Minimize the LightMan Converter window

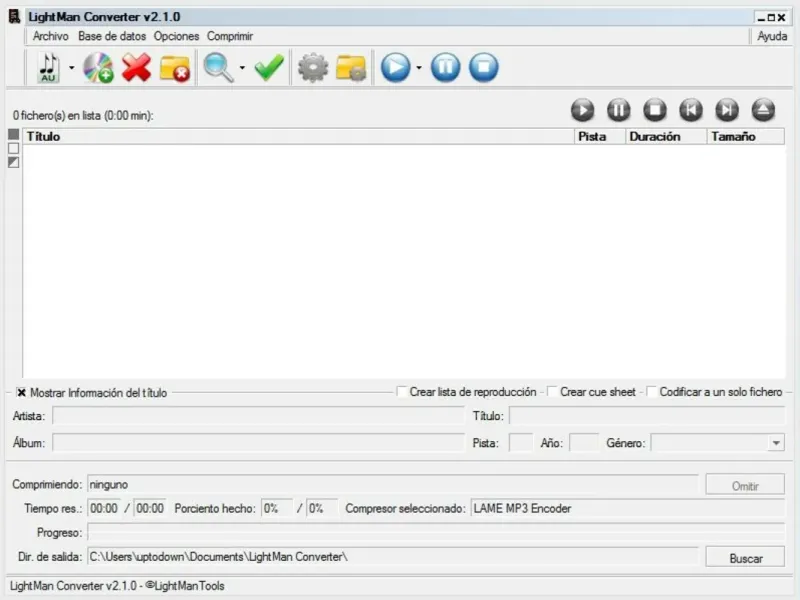(x=762, y=17)
